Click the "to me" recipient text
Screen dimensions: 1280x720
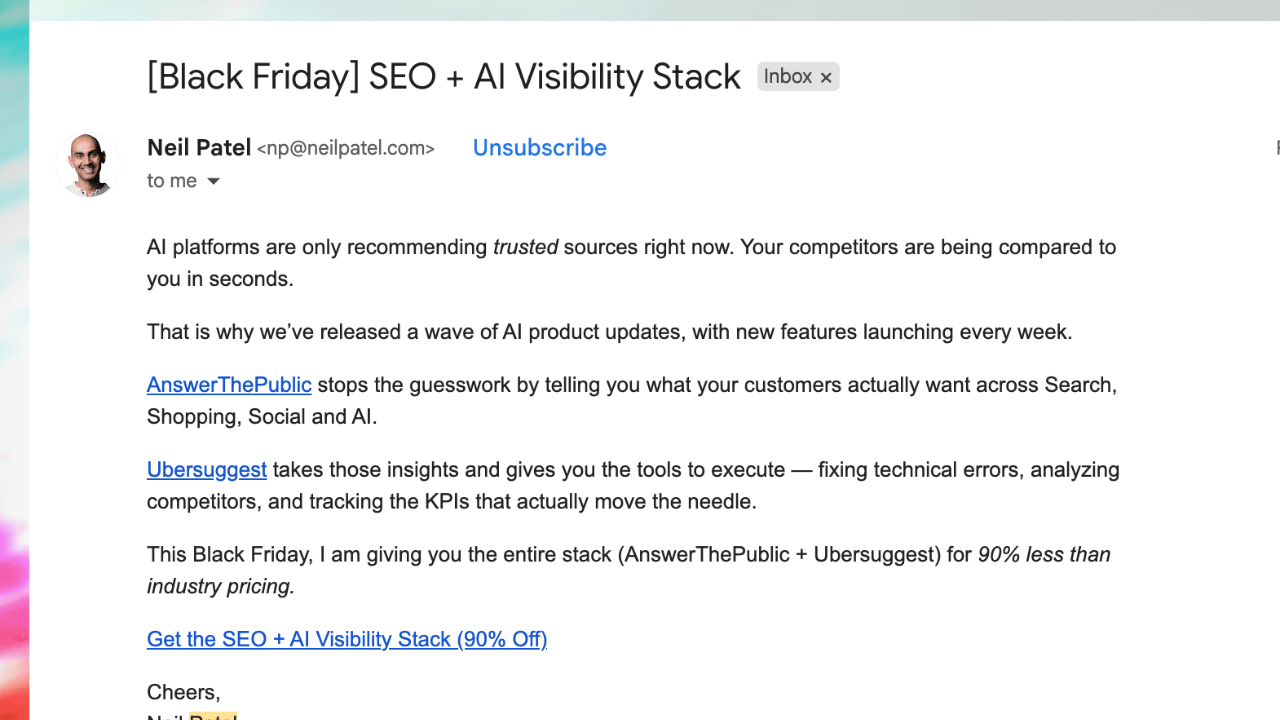pyautogui.click(x=171, y=181)
